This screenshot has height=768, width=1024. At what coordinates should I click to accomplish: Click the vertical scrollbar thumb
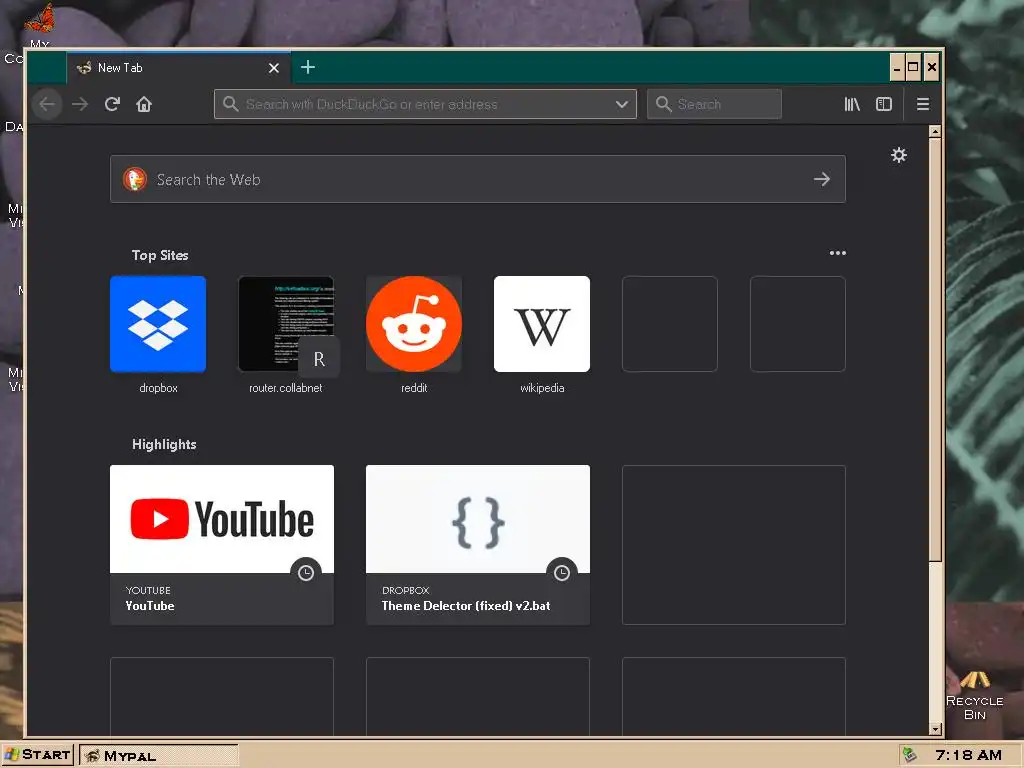[x=935, y=349]
